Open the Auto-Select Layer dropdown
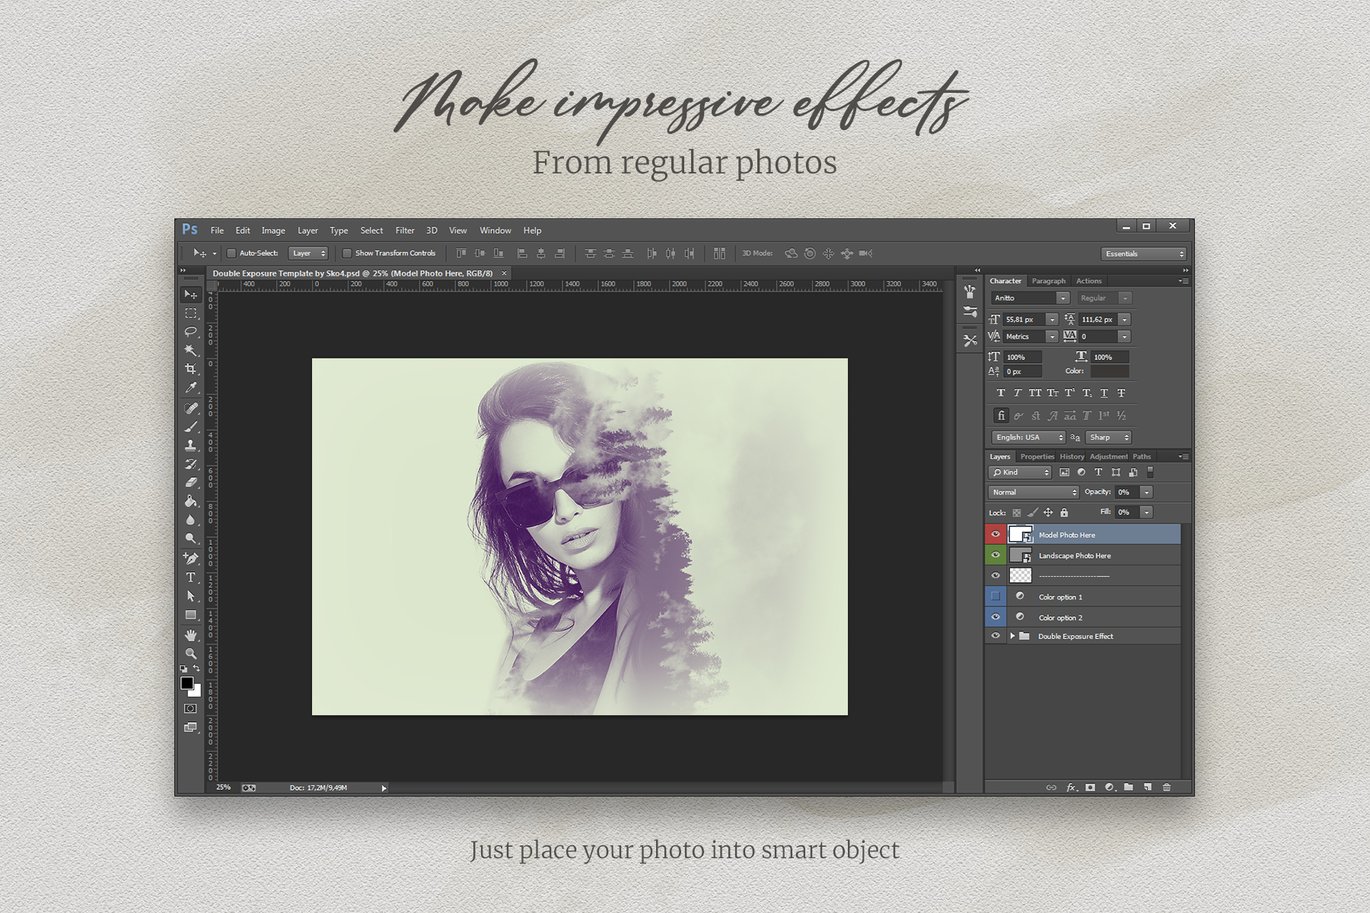The height and width of the screenshot is (913, 1370). click(308, 253)
